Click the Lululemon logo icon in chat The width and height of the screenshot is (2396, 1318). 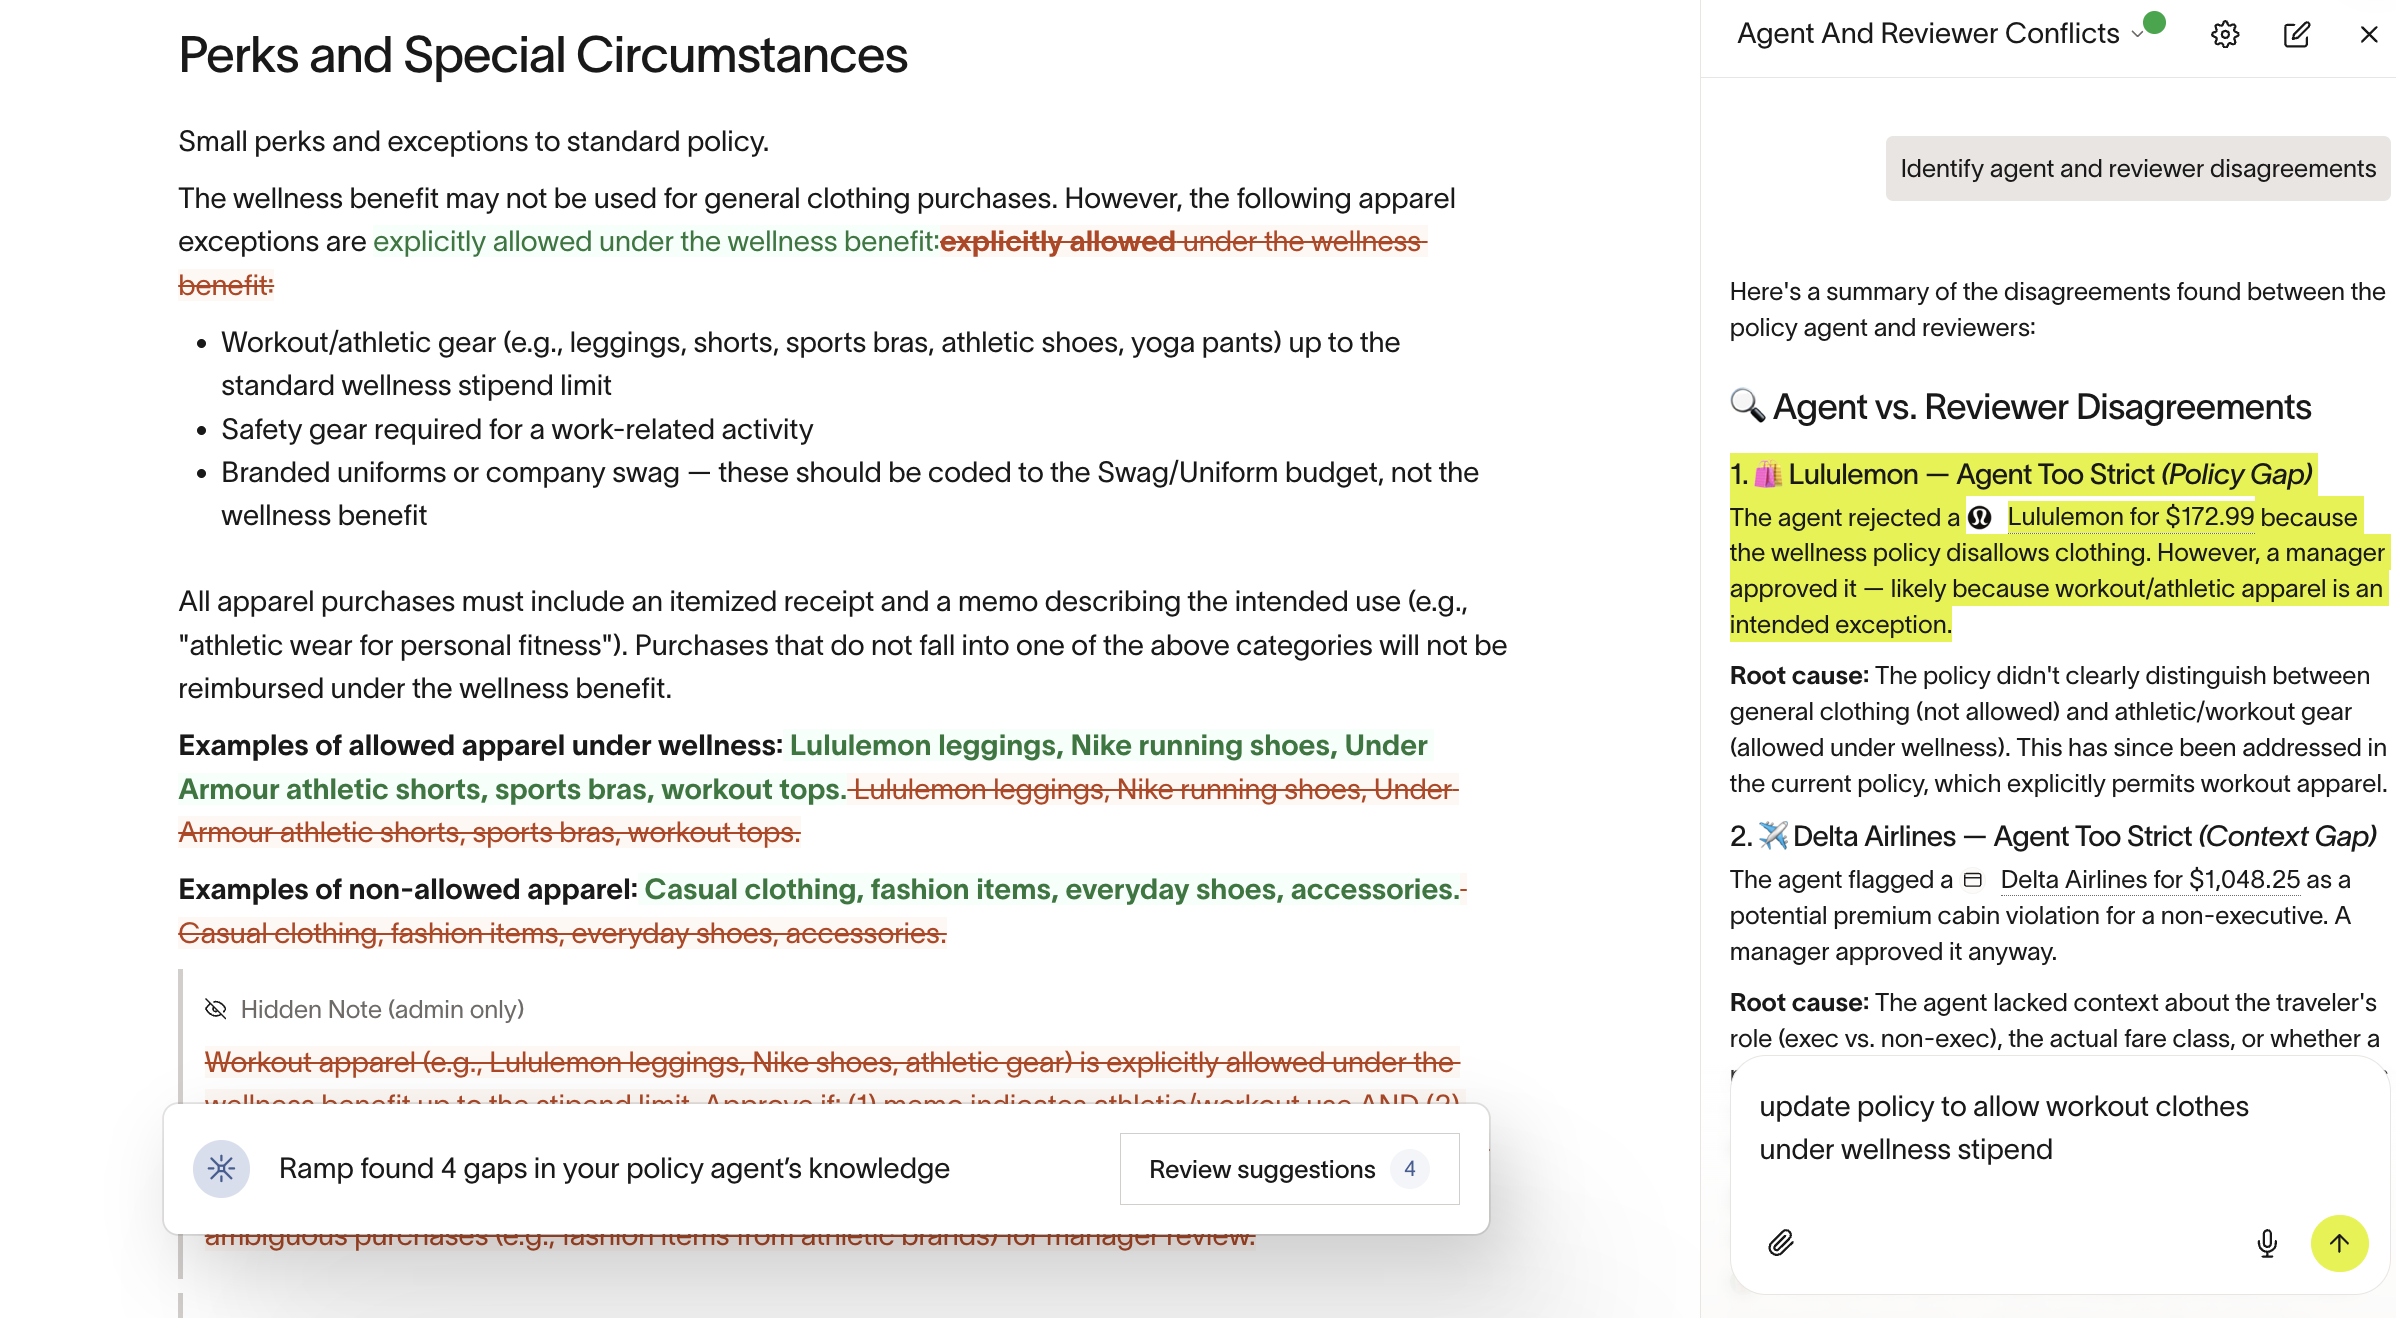pos(1980,517)
